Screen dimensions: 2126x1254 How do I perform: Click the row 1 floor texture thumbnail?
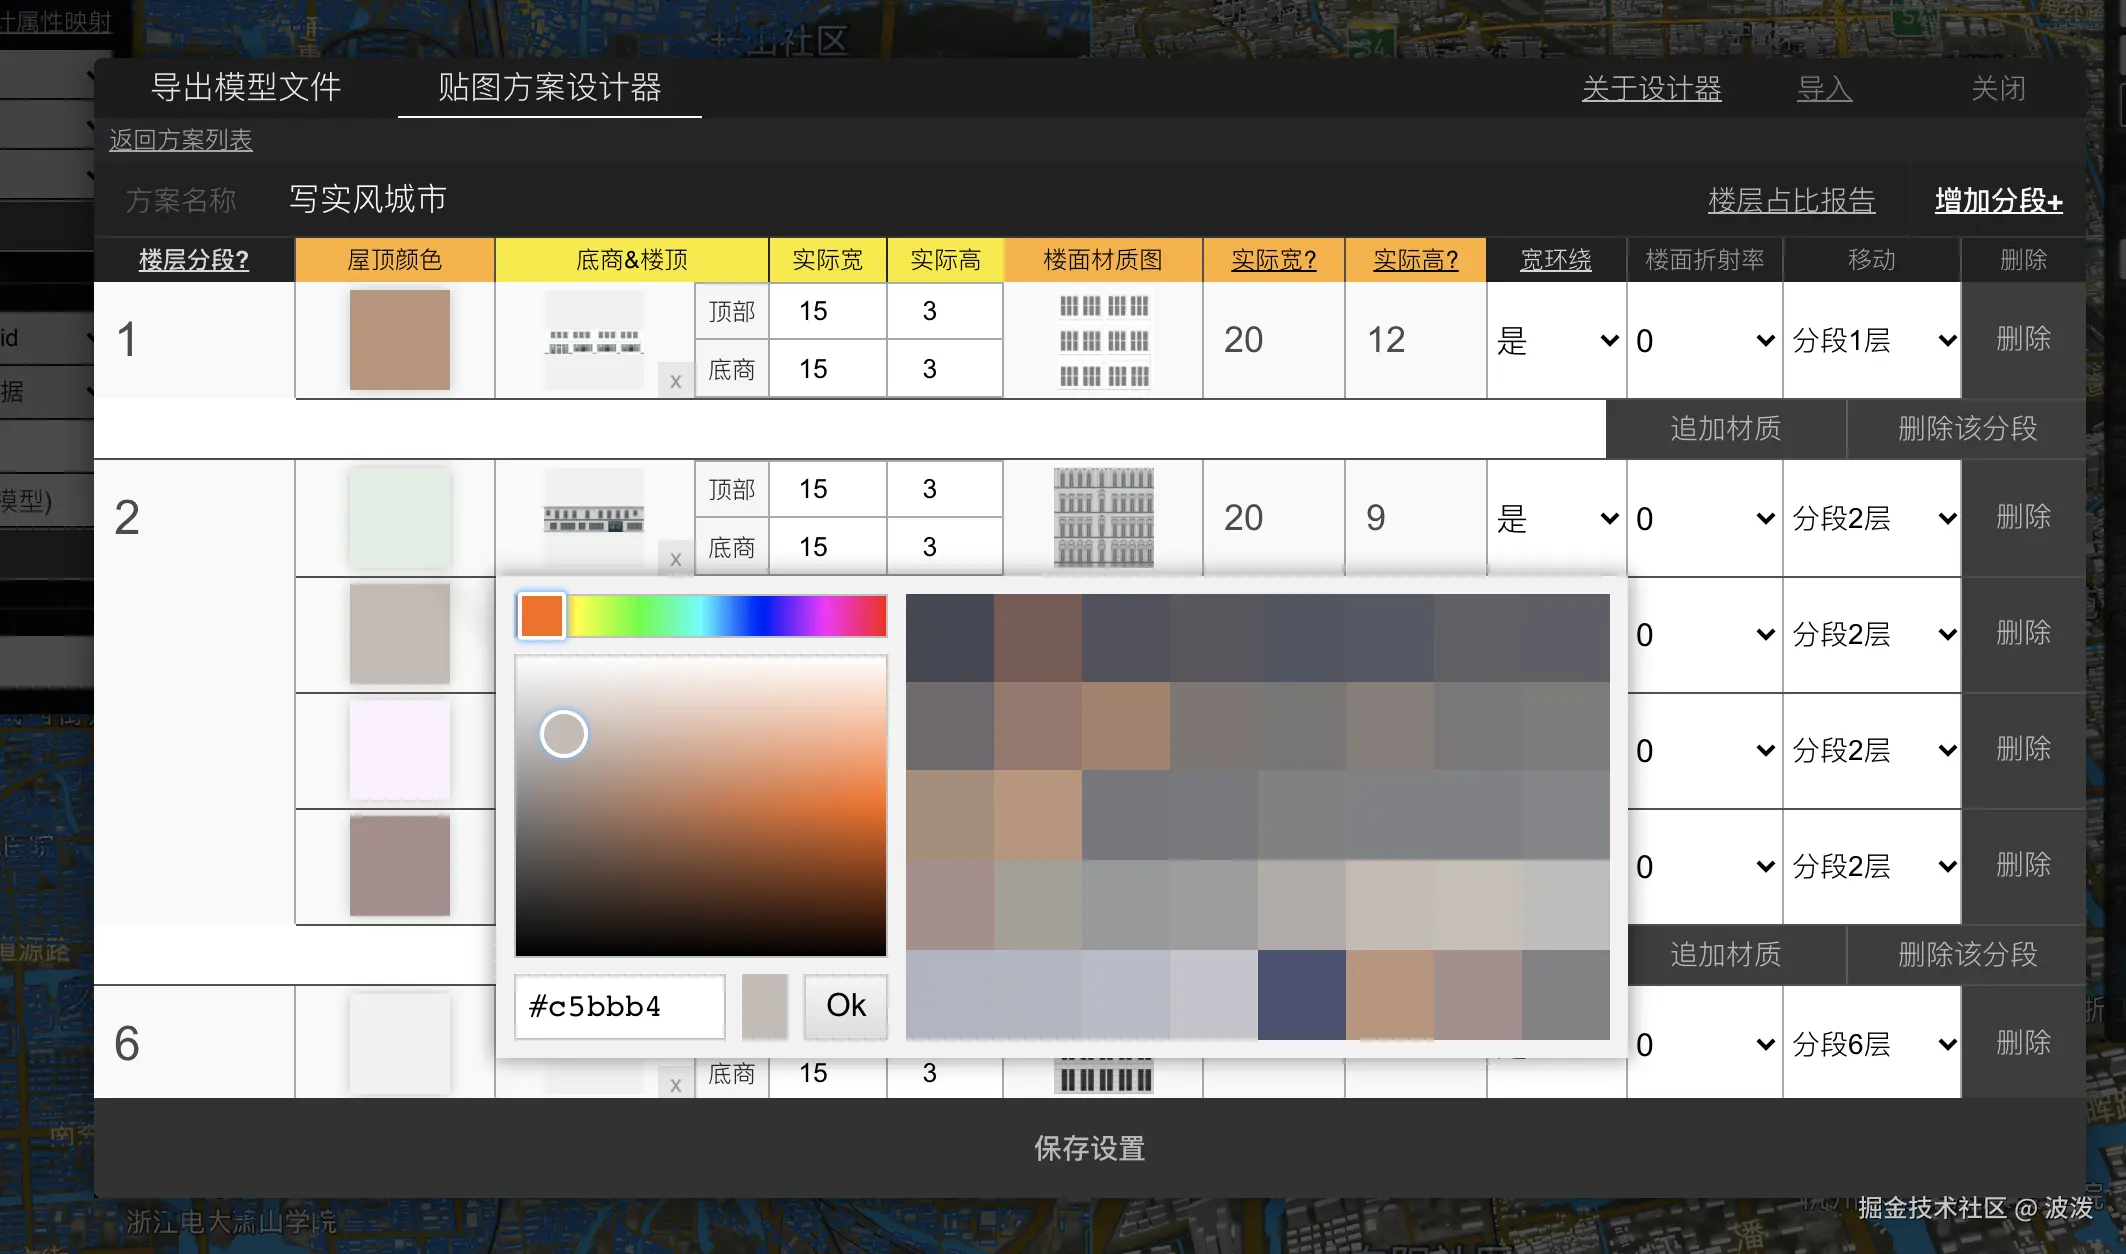[x=1103, y=340]
